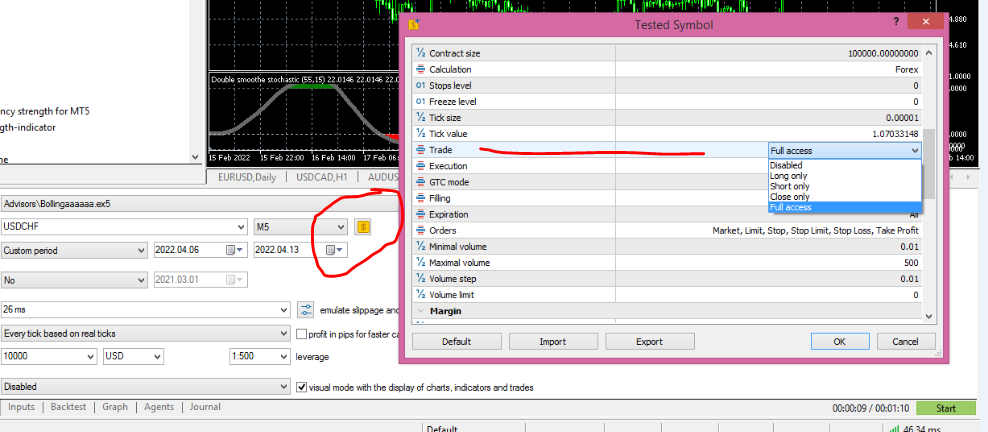This screenshot has width=988, height=432.
Task: Choose Close only in the Trade mode list
Action: tap(844, 196)
